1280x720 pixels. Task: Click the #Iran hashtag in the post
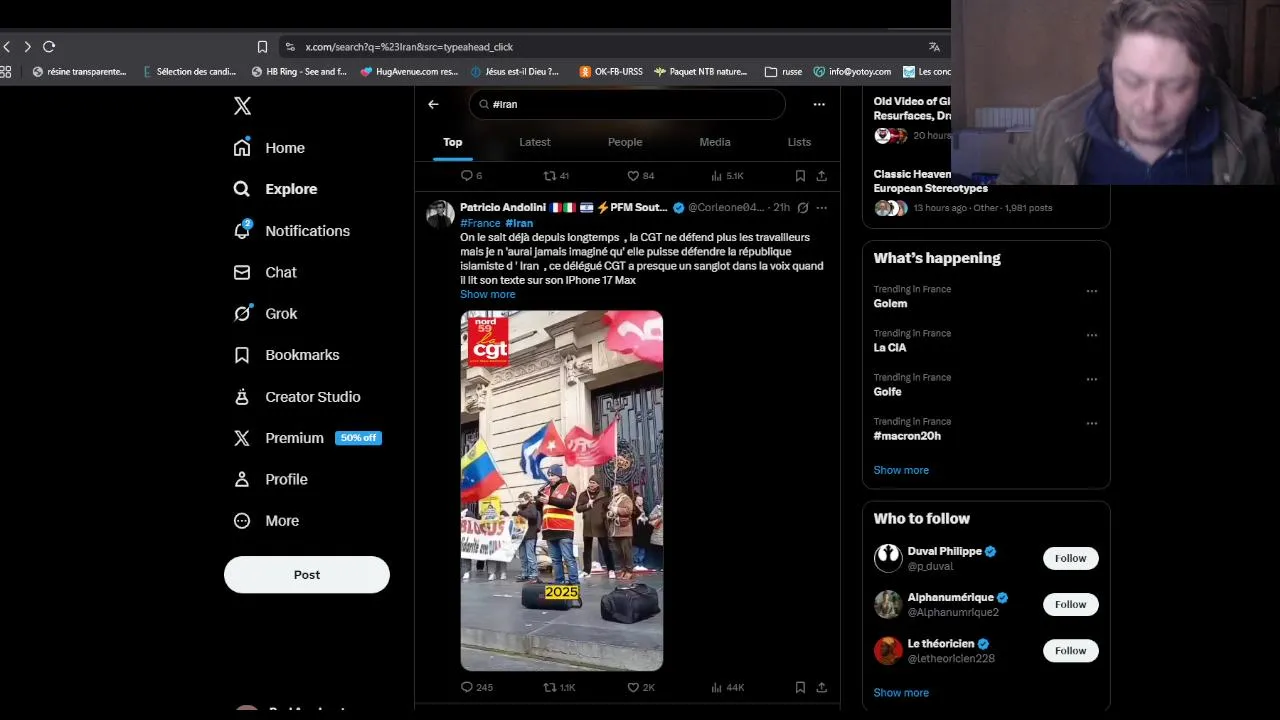519,223
